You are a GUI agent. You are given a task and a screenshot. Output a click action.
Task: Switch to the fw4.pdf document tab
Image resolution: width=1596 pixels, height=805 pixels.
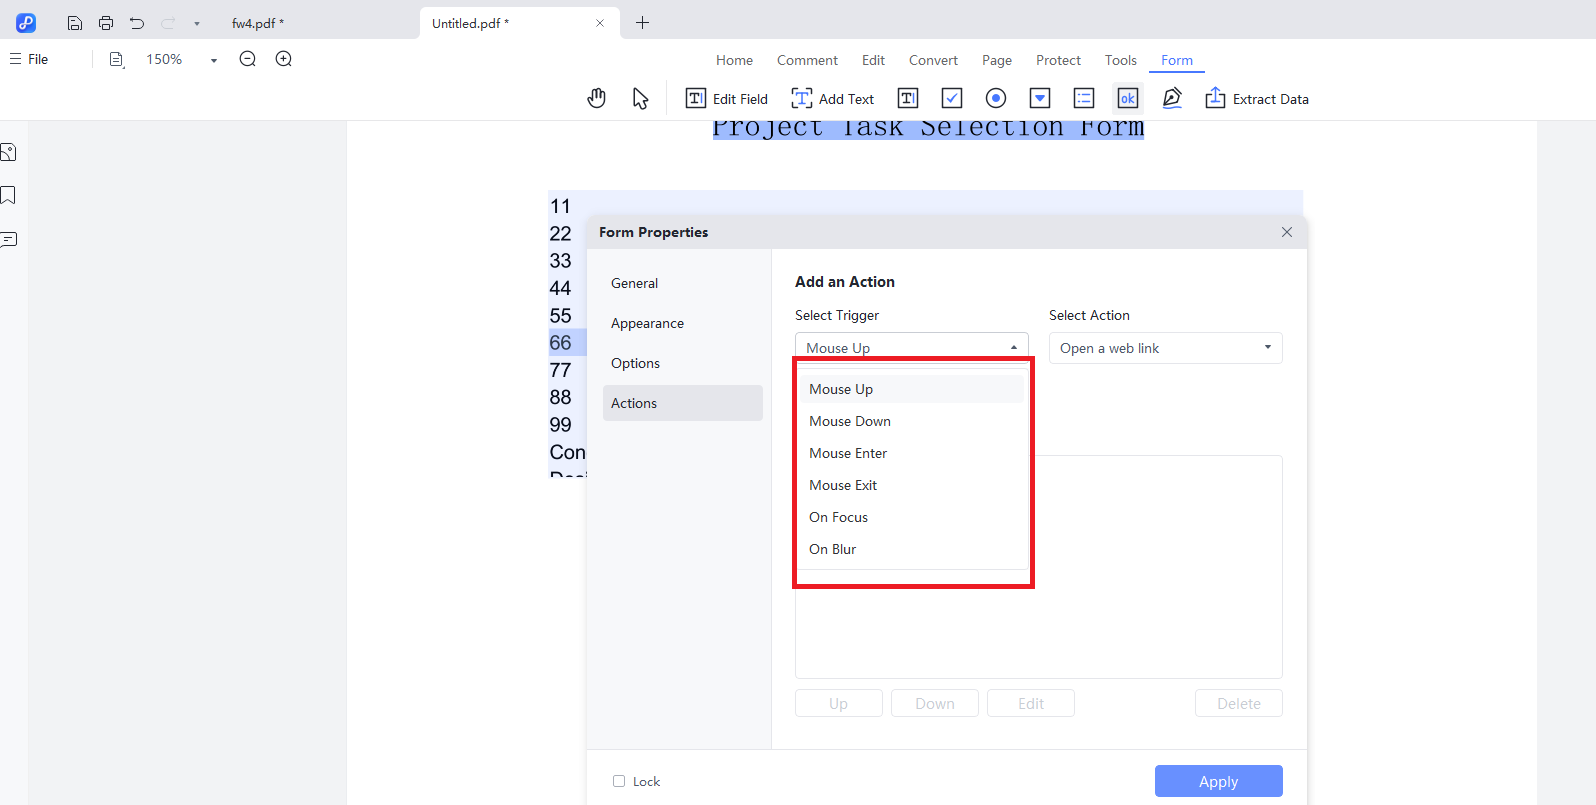pyautogui.click(x=257, y=23)
